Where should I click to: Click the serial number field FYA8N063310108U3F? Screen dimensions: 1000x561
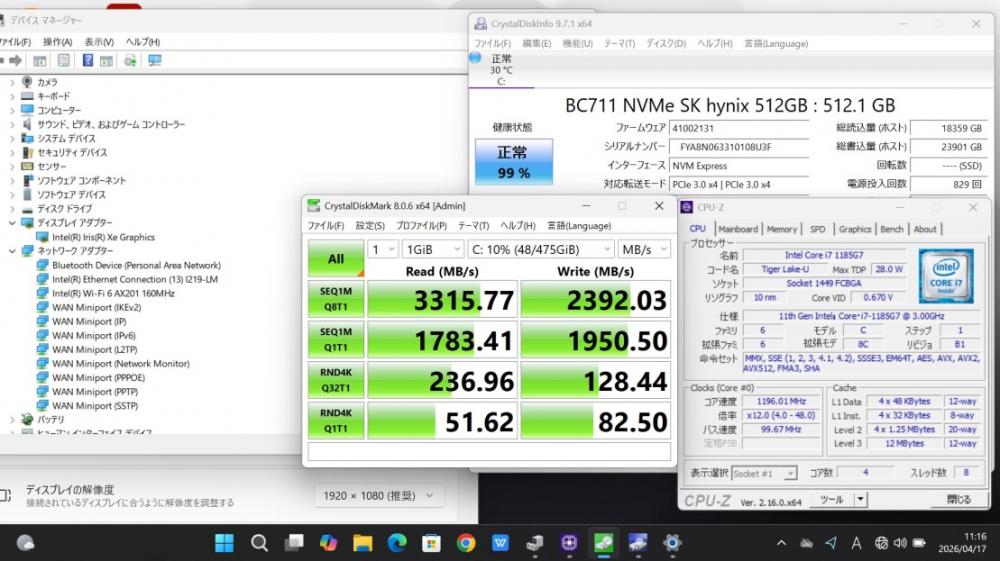point(739,147)
